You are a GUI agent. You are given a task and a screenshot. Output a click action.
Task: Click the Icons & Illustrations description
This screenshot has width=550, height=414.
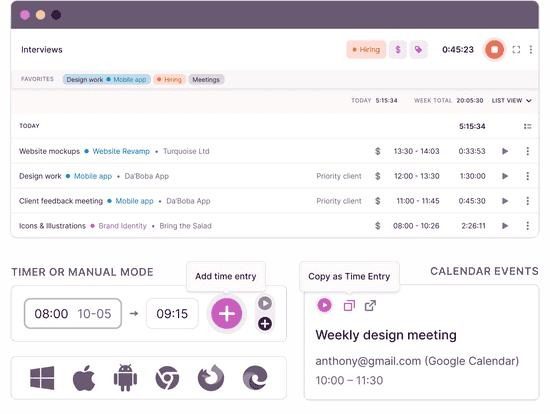click(52, 226)
